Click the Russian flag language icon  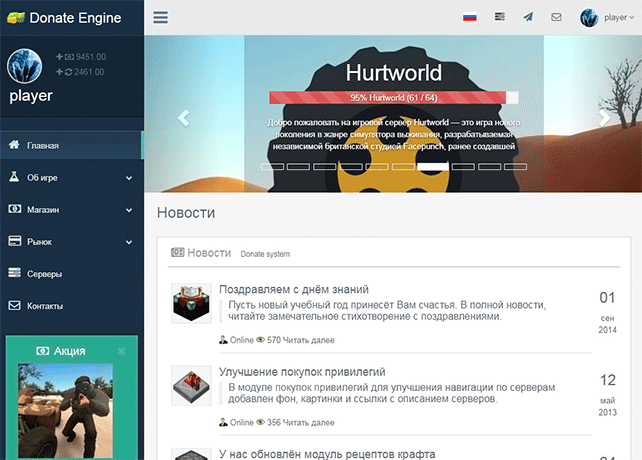pyautogui.click(x=470, y=17)
